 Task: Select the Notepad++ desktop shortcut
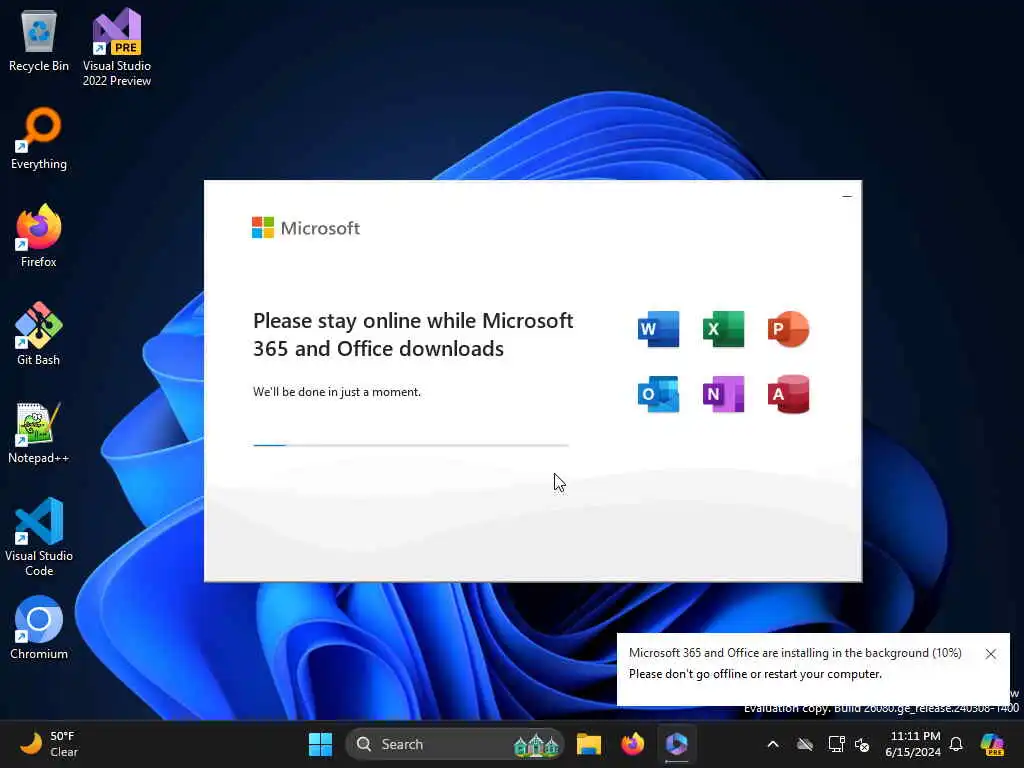pos(39,432)
